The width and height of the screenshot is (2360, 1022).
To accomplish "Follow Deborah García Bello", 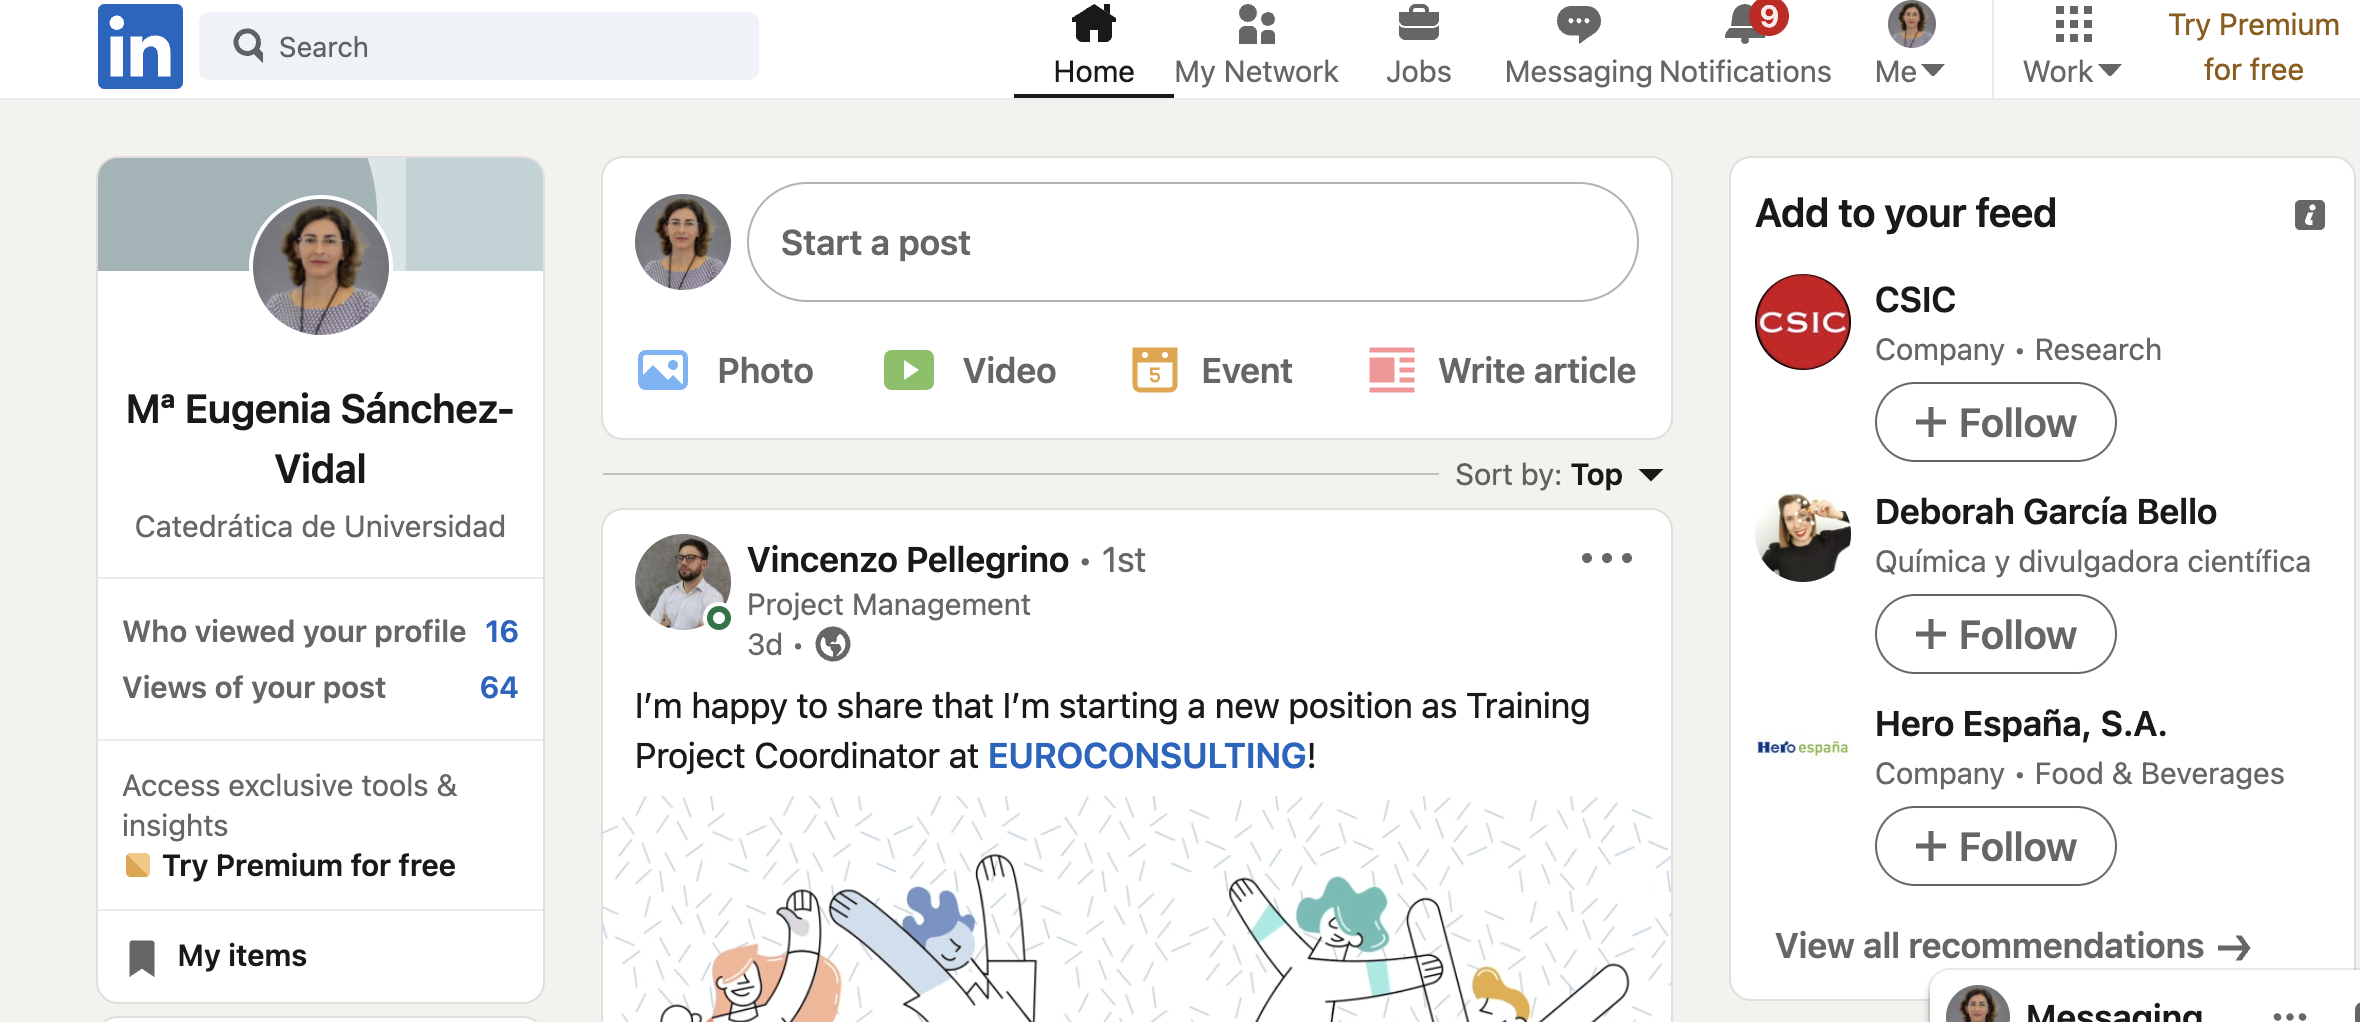I will tap(1994, 633).
